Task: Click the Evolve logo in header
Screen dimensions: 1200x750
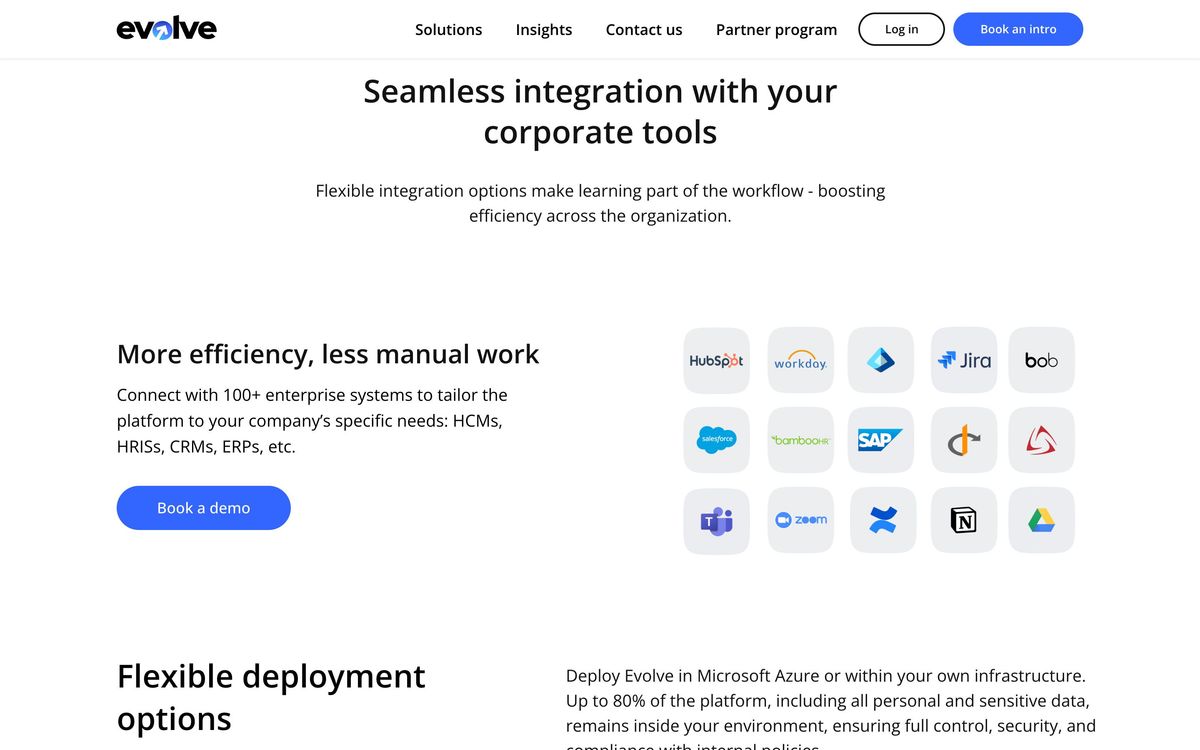Action: tap(166, 28)
